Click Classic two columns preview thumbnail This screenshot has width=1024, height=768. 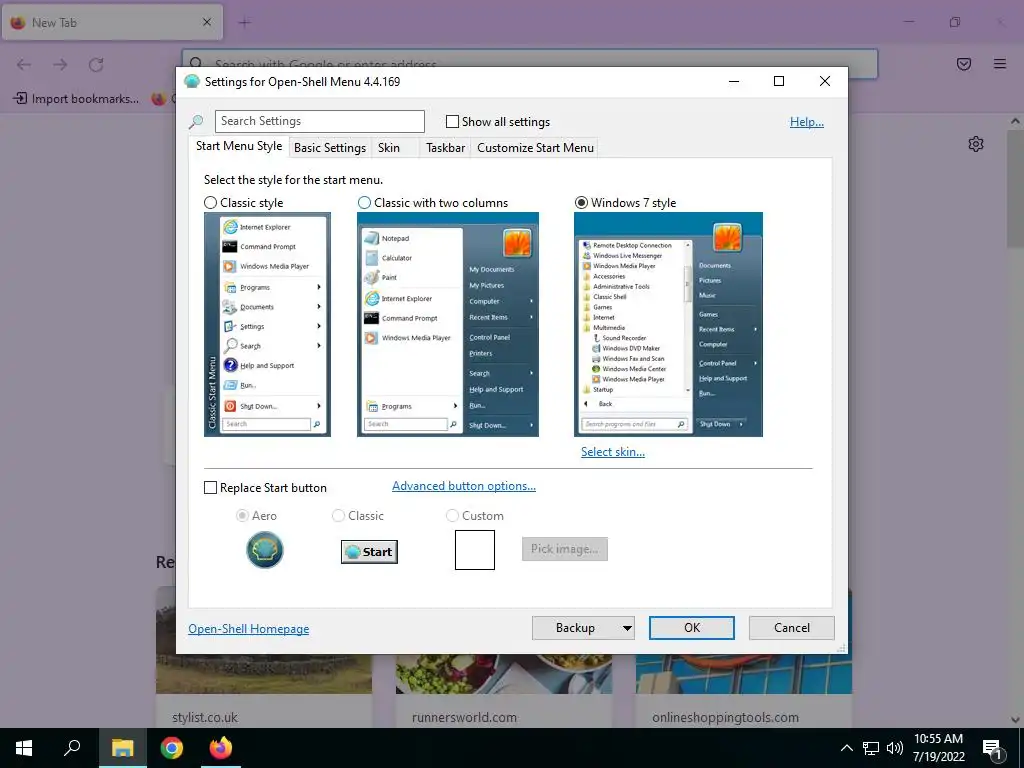pos(448,325)
